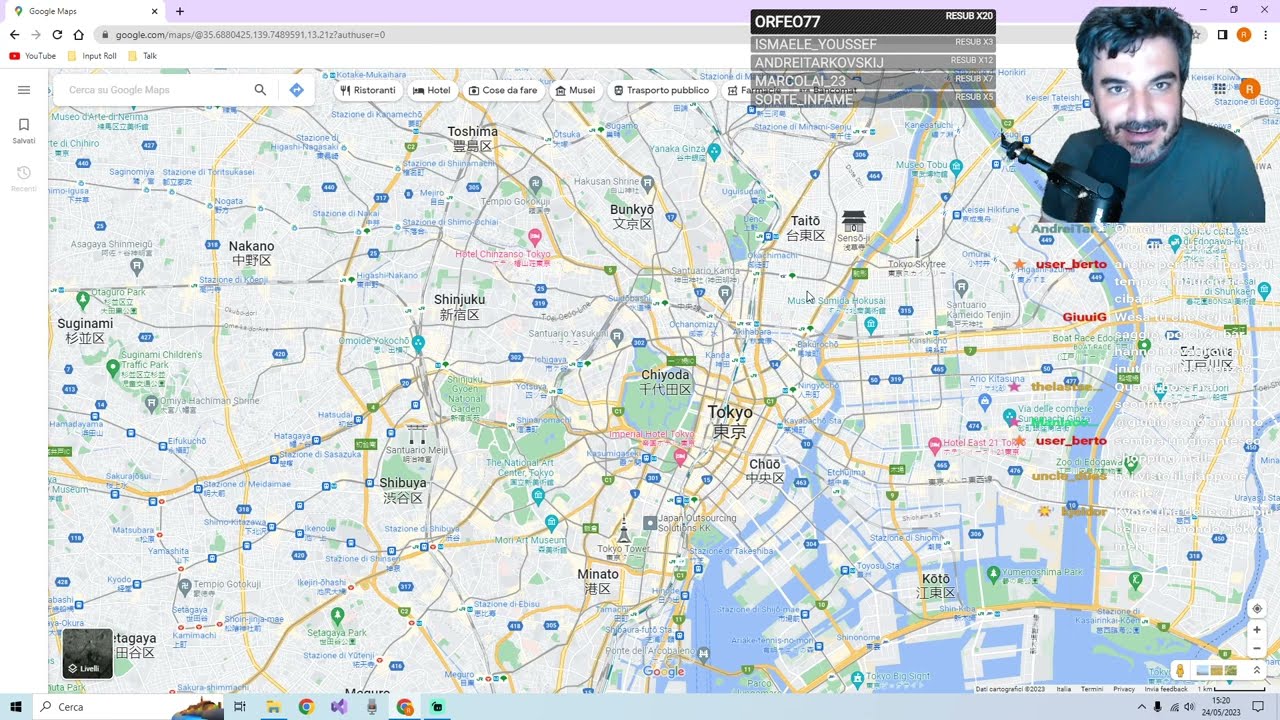The height and width of the screenshot is (720, 1280).
Task: Open the taskbar volume control
Action: tap(1189, 707)
